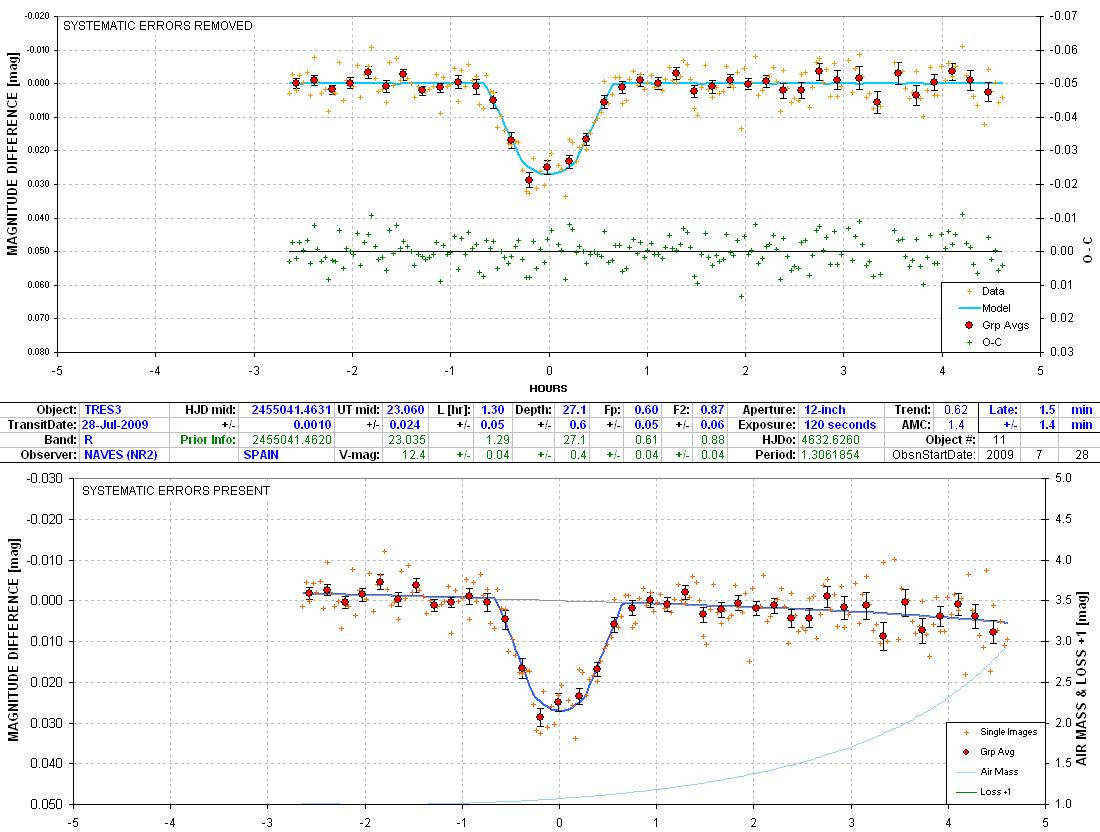Viewport: 1100px width, 832px height.
Task: Click the 'SYSTEMATIC ERRORS PRESENT' chart title
Action: [x=176, y=491]
